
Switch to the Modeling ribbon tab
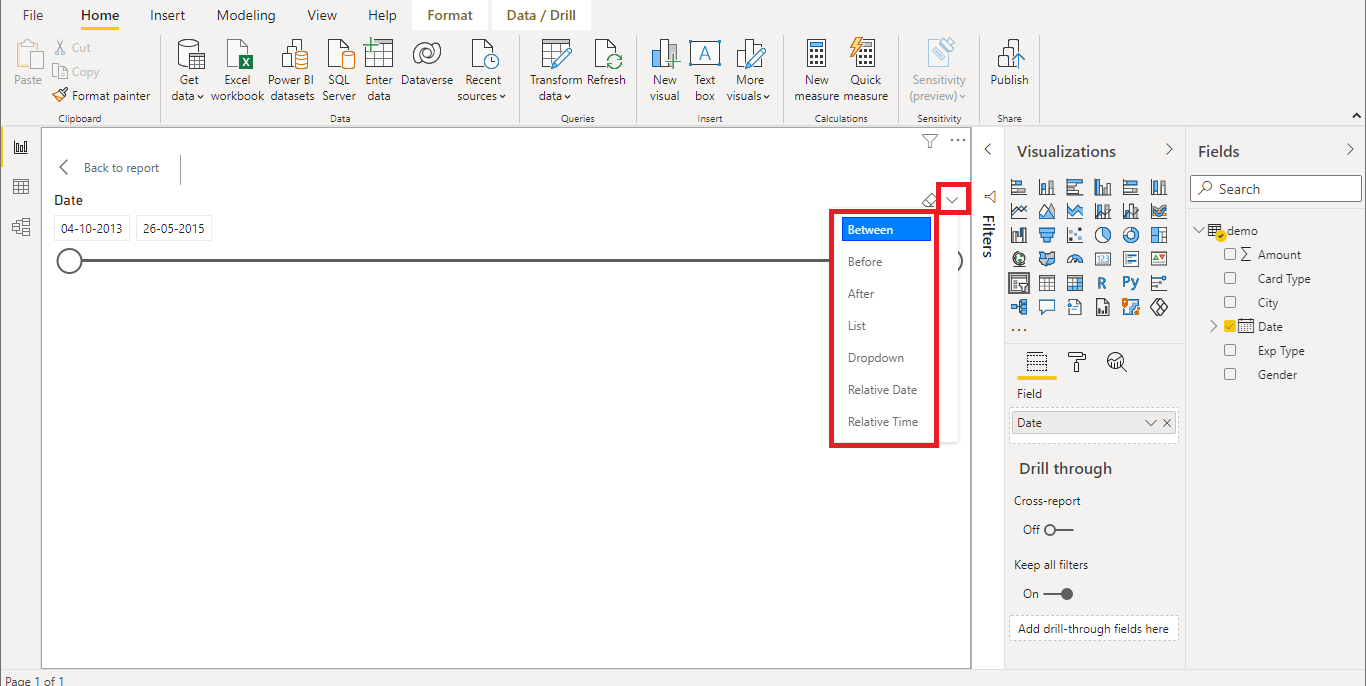point(246,15)
